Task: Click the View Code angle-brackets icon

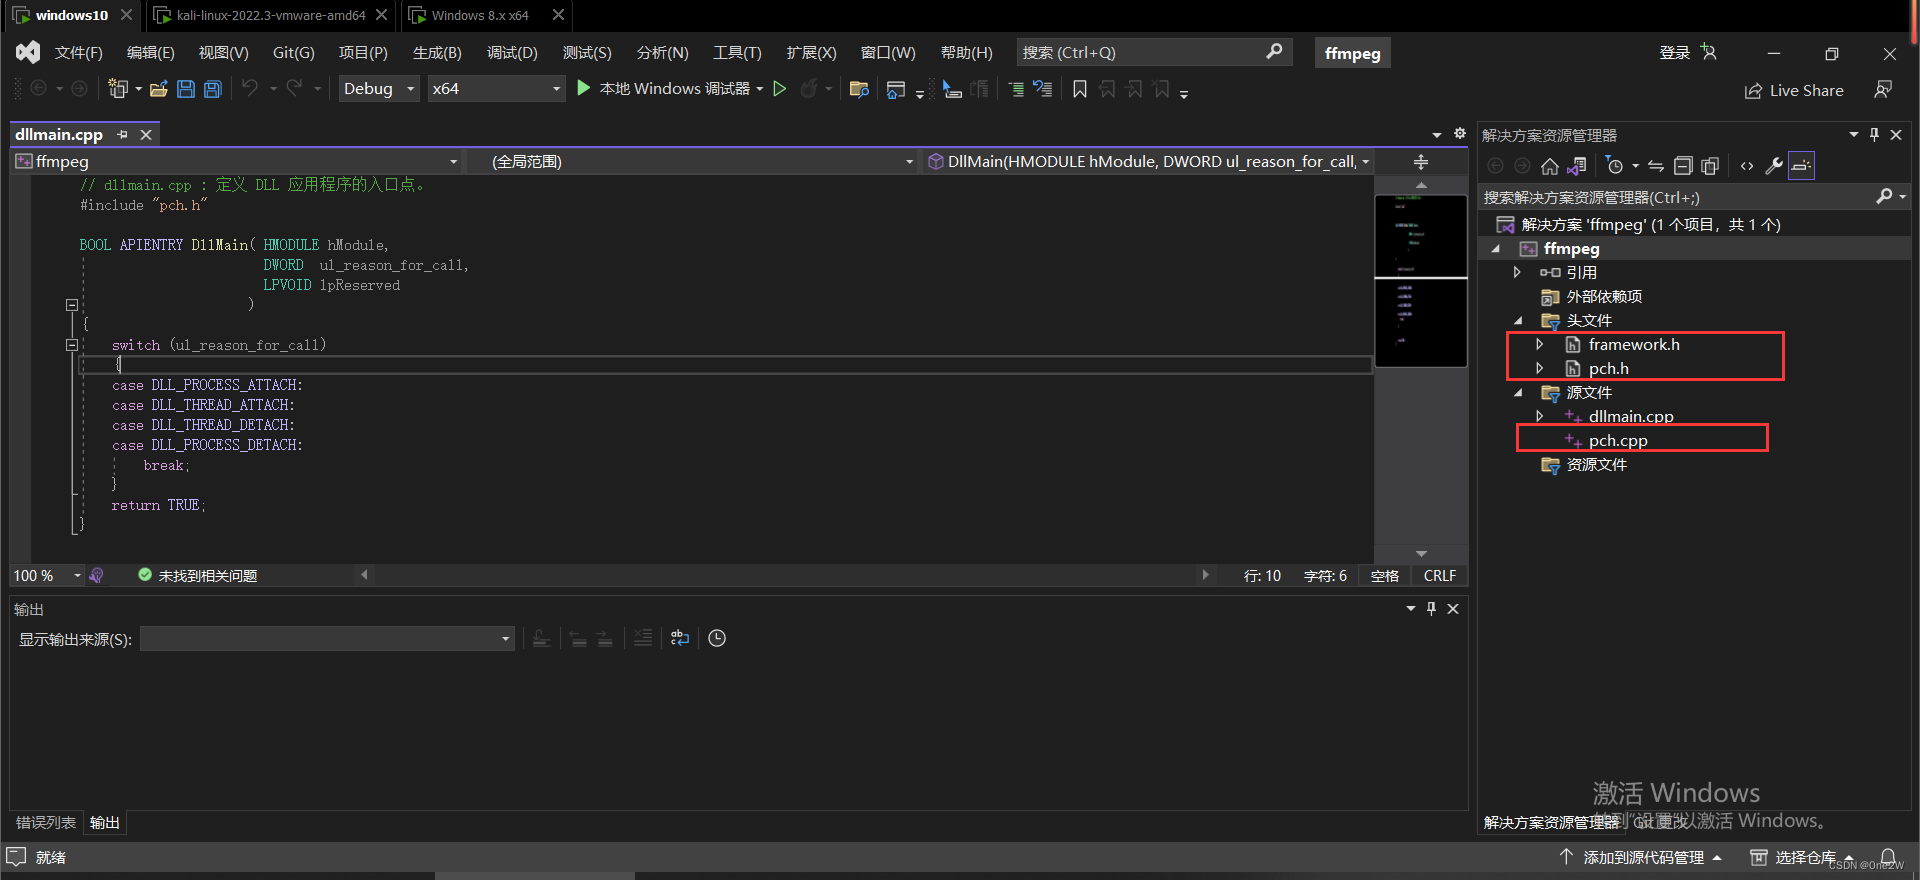Action: [x=1747, y=166]
